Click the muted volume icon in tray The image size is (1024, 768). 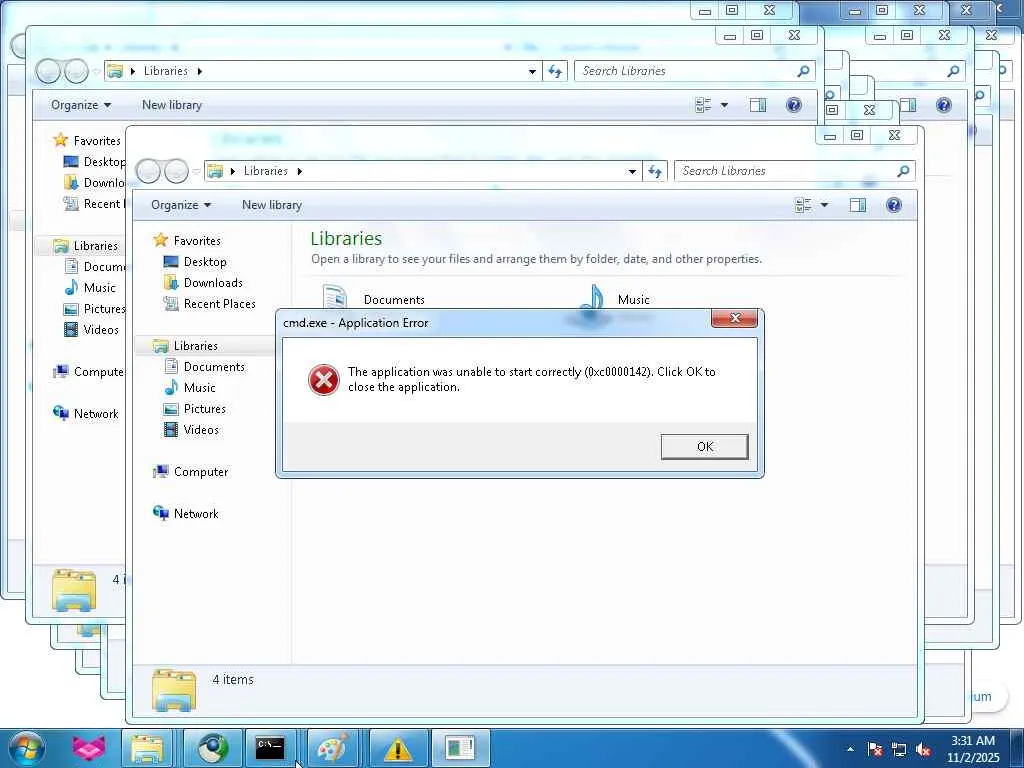point(923,749)
